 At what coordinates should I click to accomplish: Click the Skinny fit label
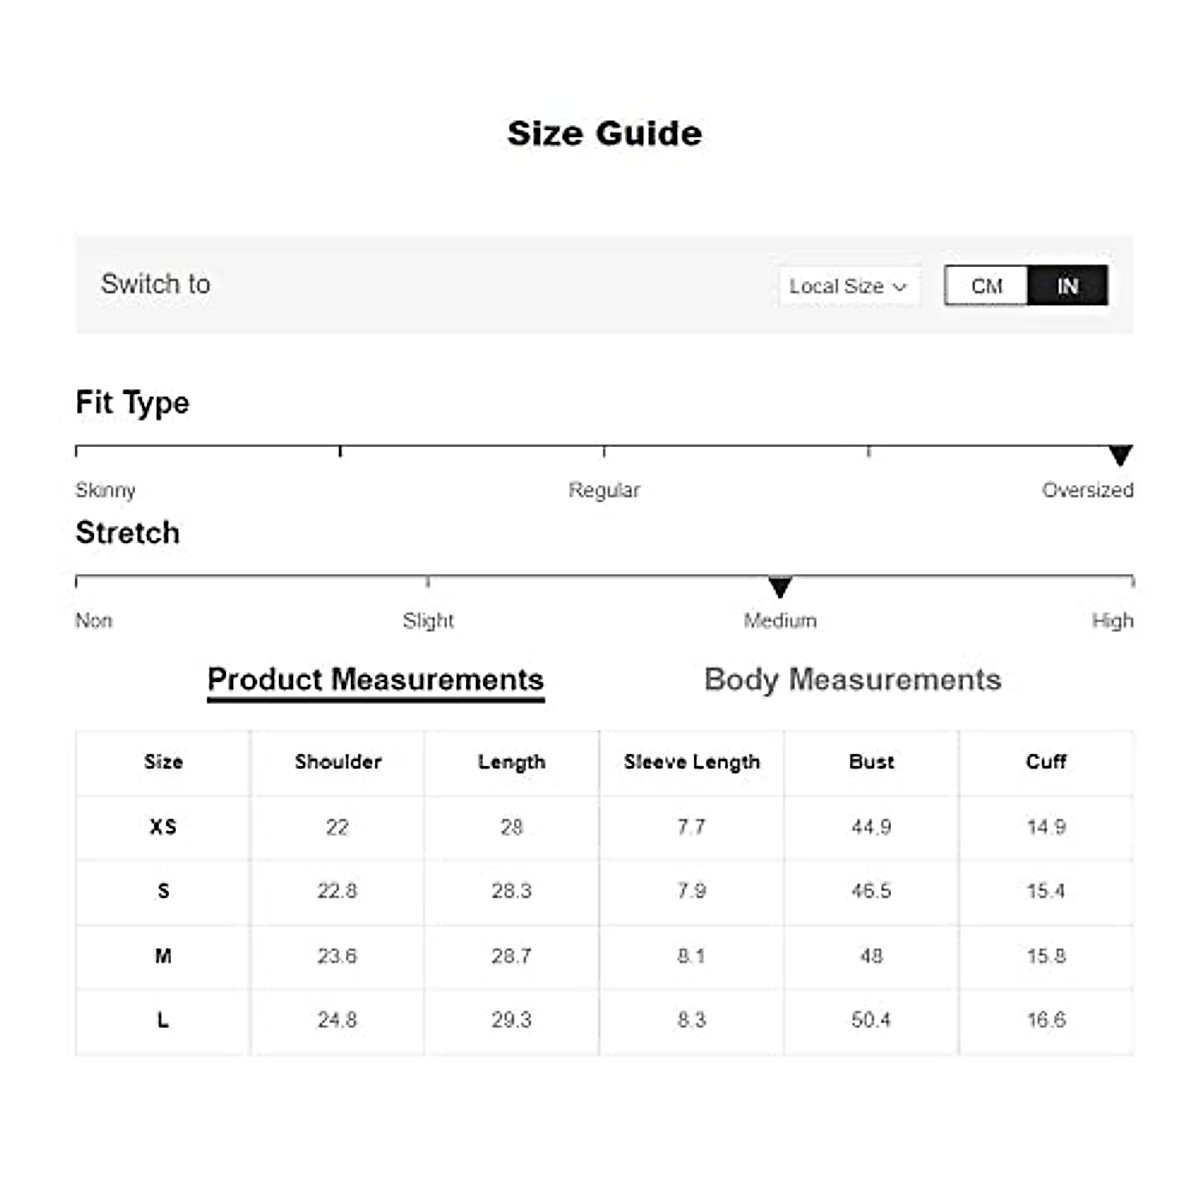coord(105,490)
